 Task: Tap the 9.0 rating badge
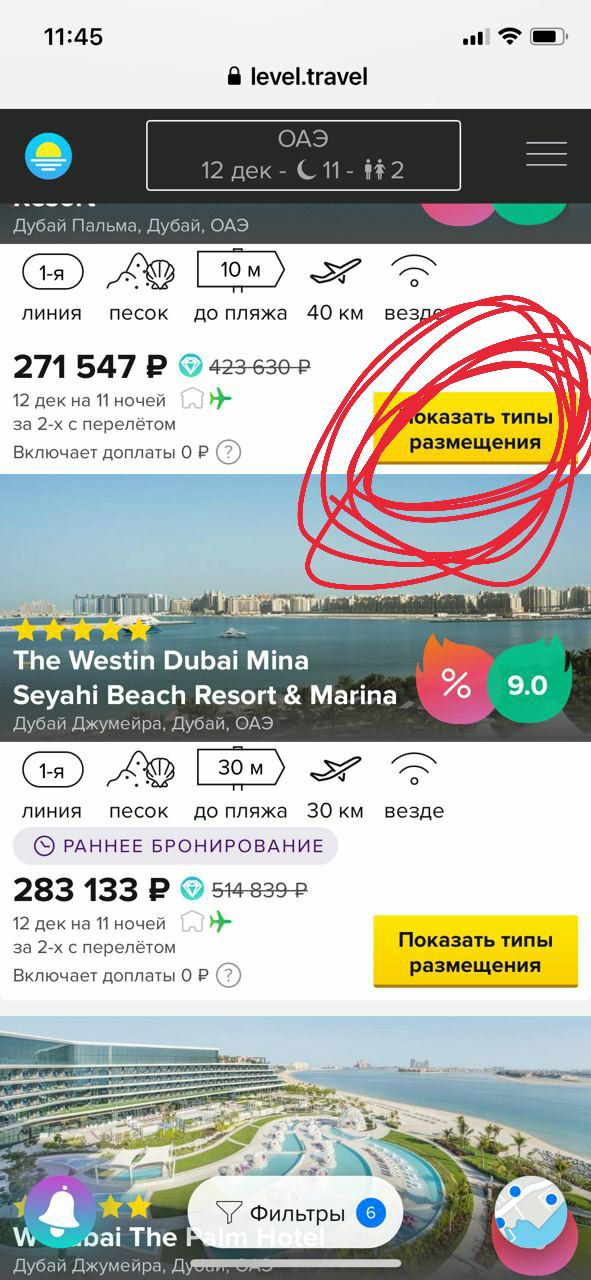528,685
